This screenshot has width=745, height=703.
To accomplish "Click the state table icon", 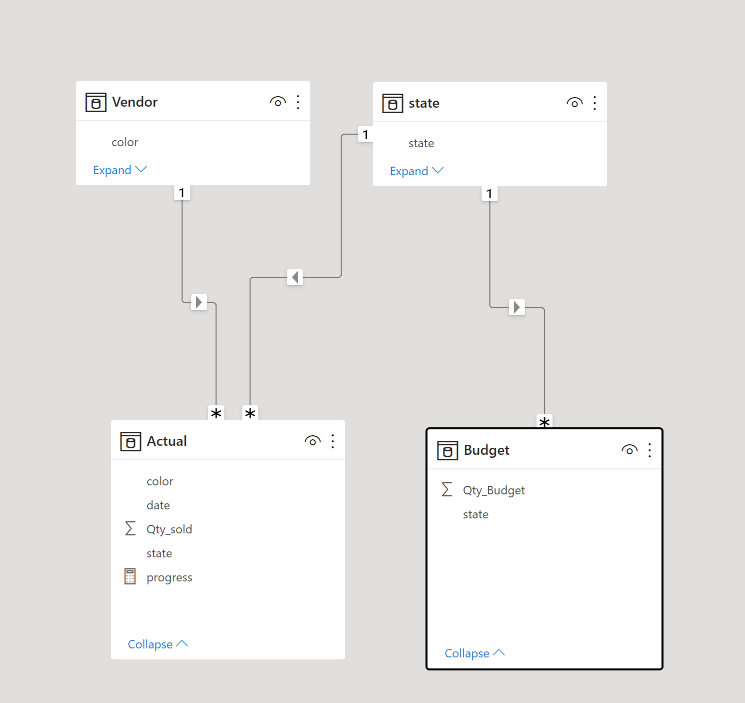I will point(393,103).
